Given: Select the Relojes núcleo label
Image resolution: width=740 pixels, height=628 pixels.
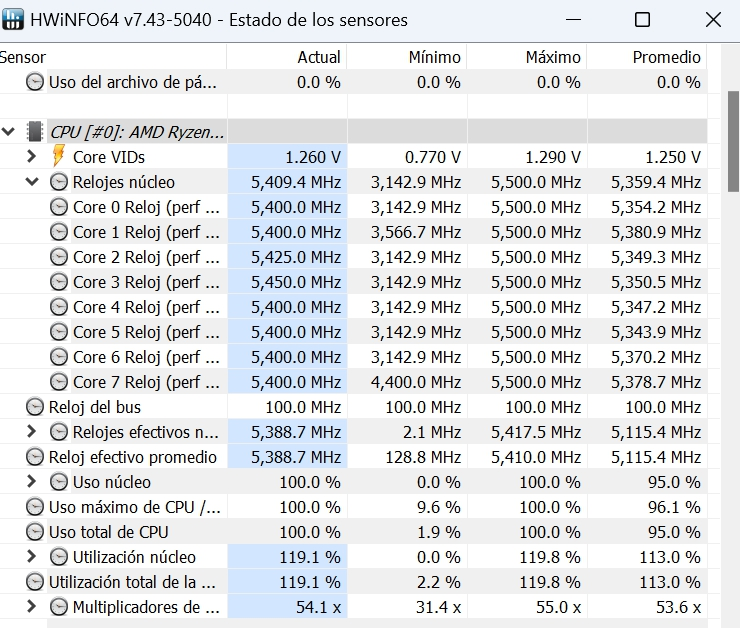Looking at the screenshot, I should pyautogui.click(x=124, y=182).
